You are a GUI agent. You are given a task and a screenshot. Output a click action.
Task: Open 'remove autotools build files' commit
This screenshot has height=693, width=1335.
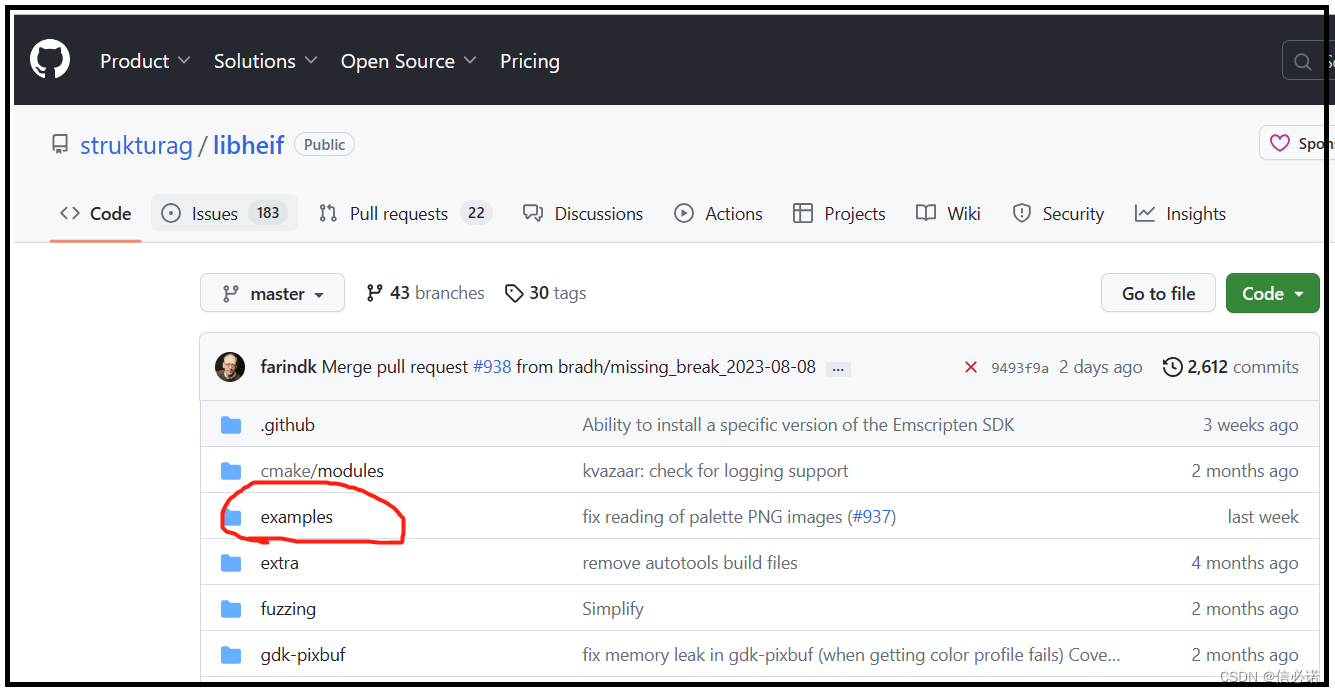690,563
